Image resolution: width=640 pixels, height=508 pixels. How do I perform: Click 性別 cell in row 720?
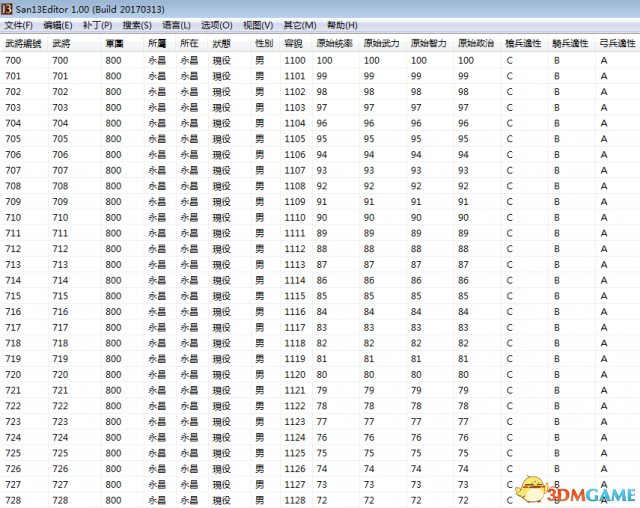(260, 374)
